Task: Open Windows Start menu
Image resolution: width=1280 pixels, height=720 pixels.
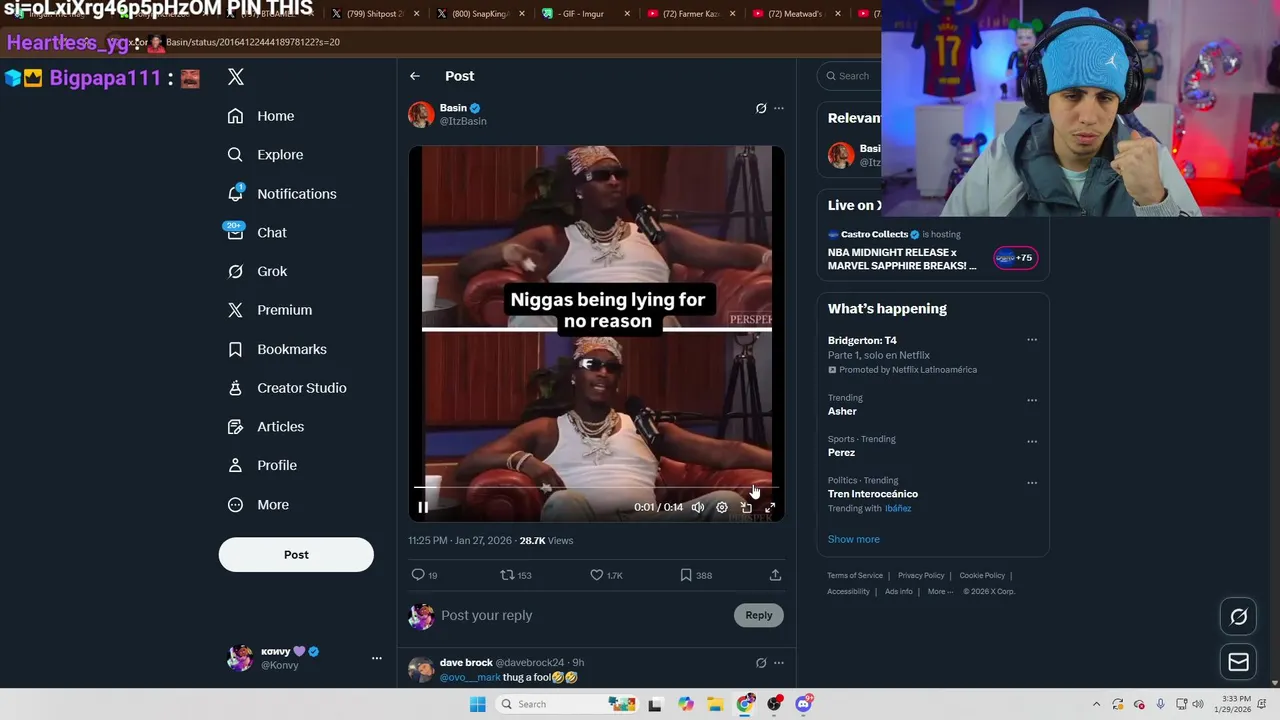Action: pyautogui.click(x=478, y=704)
